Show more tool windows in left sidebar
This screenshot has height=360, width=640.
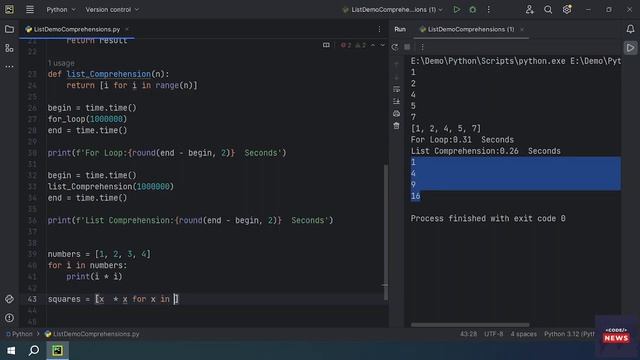tap(9, 66)
